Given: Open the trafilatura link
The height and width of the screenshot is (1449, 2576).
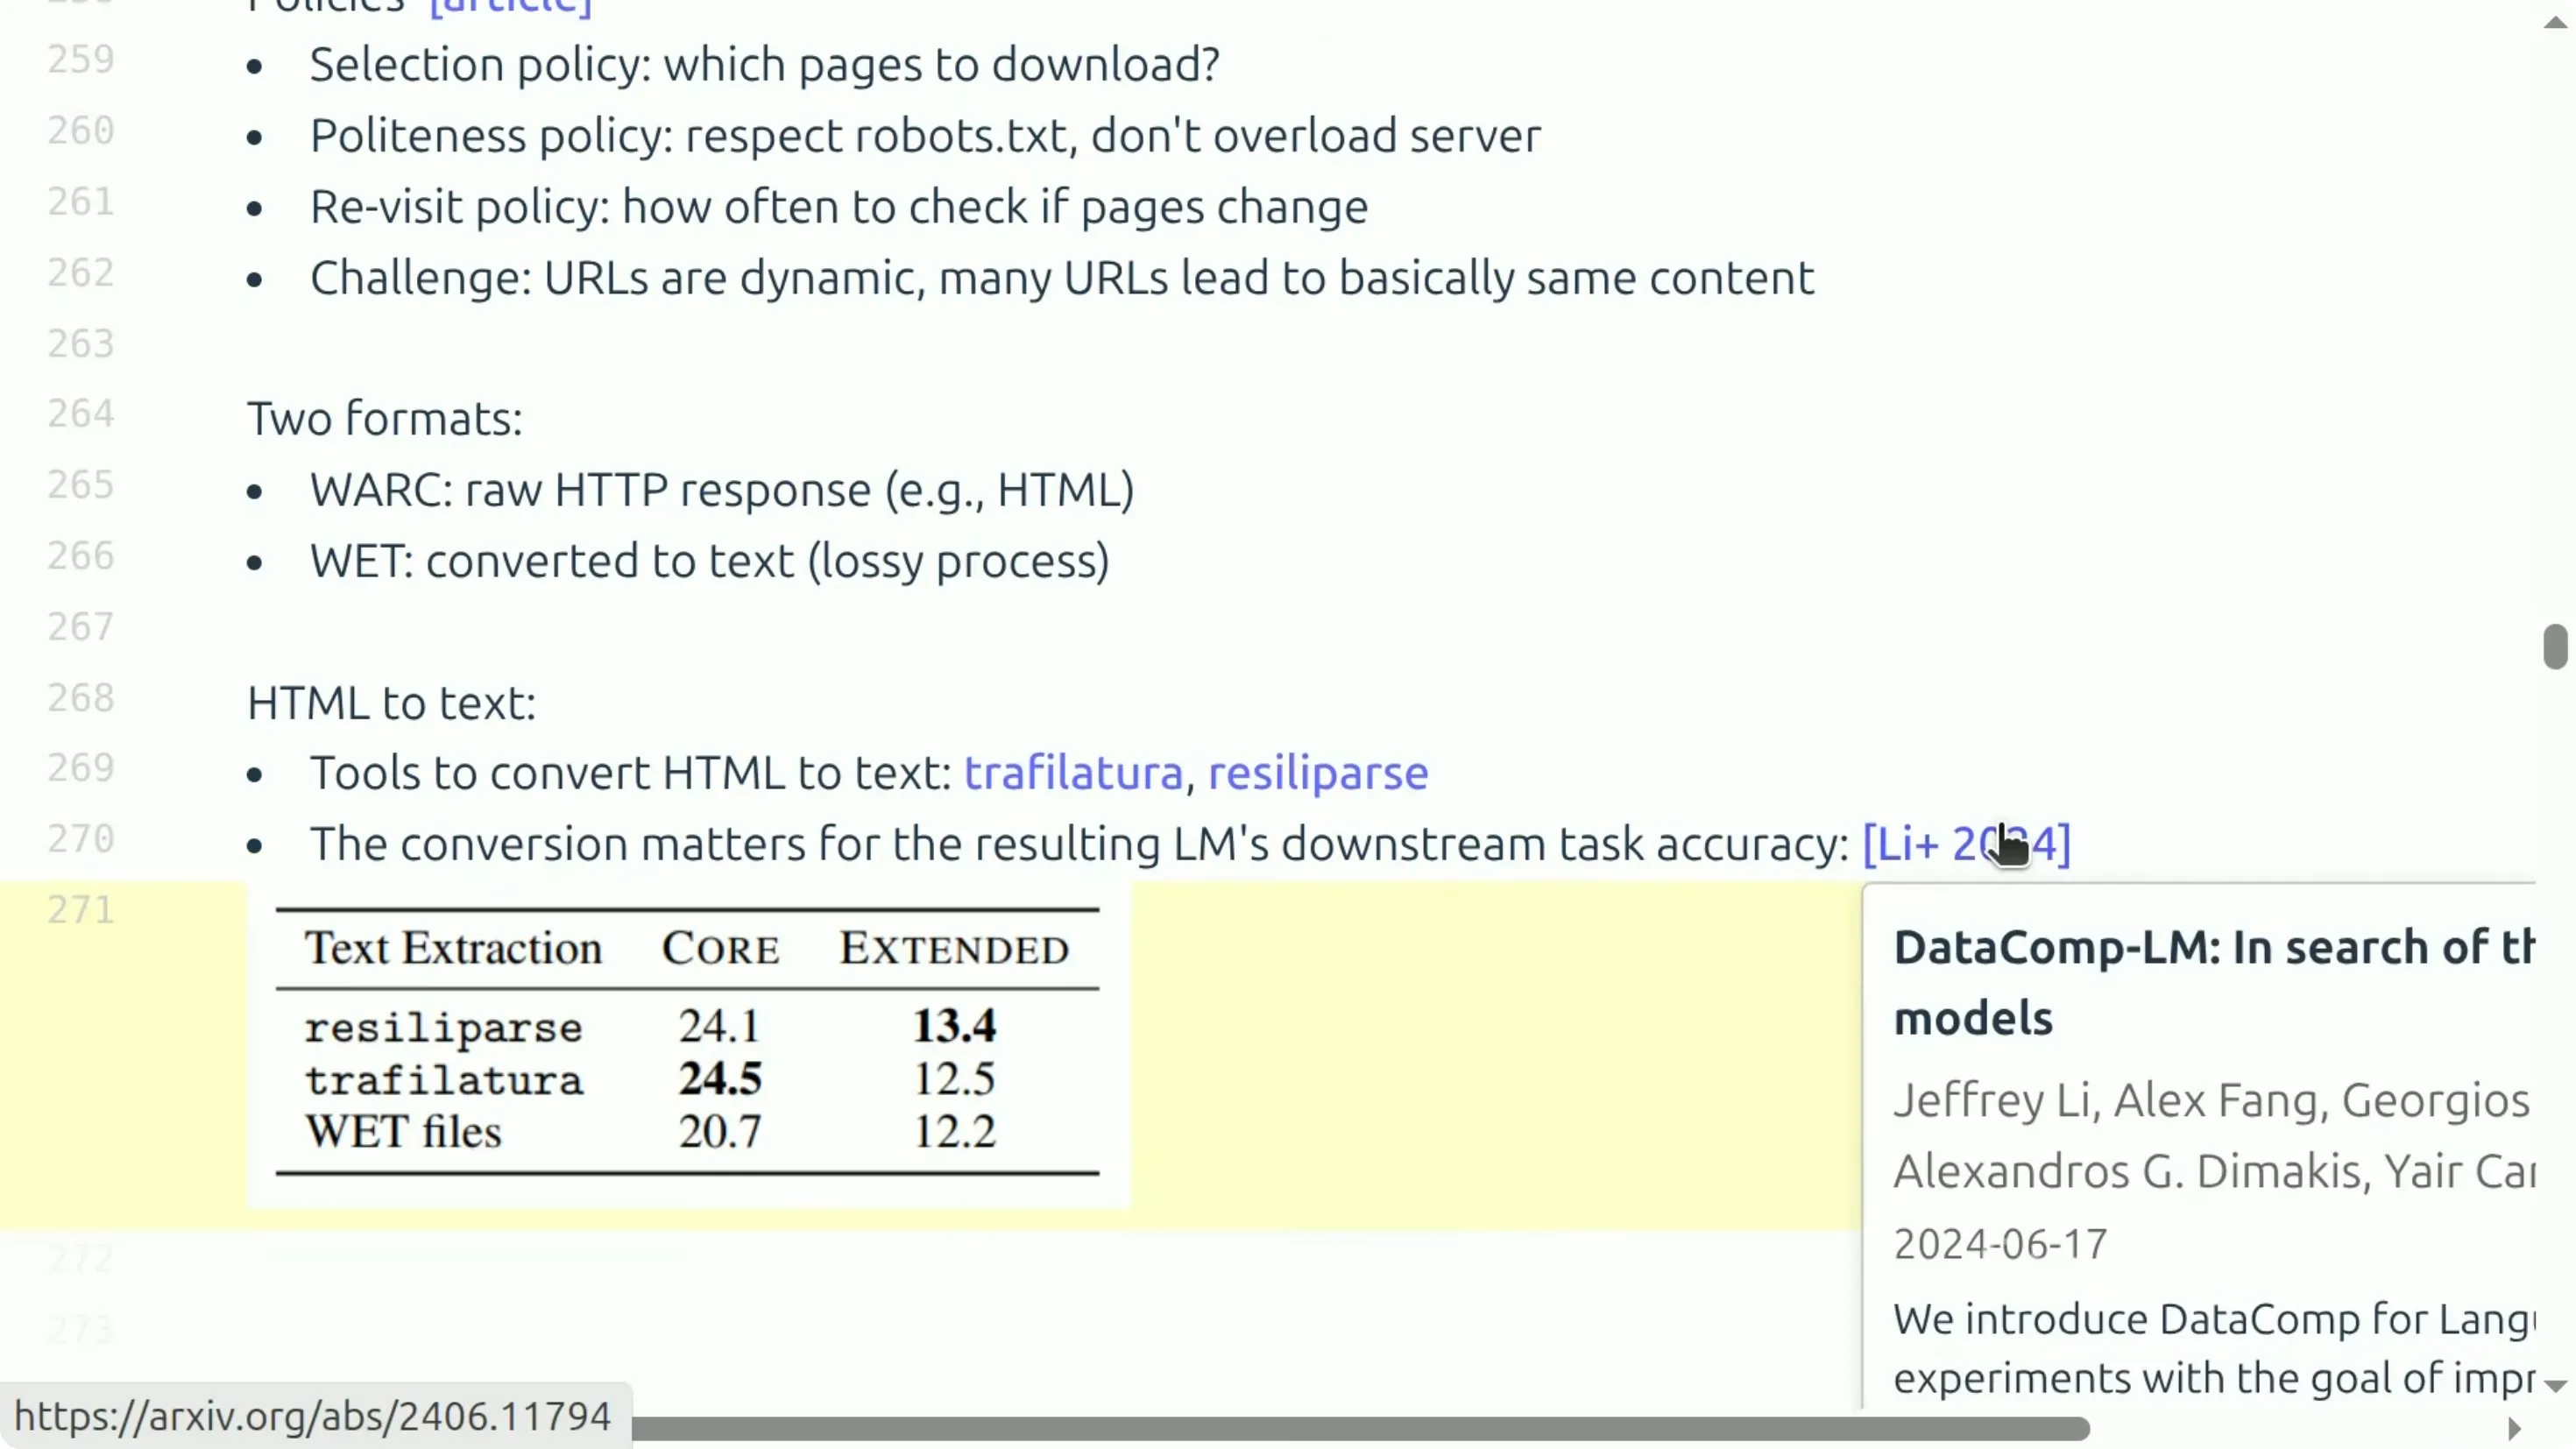Looking at the screenshot, I should click(x=1073, y=773).
